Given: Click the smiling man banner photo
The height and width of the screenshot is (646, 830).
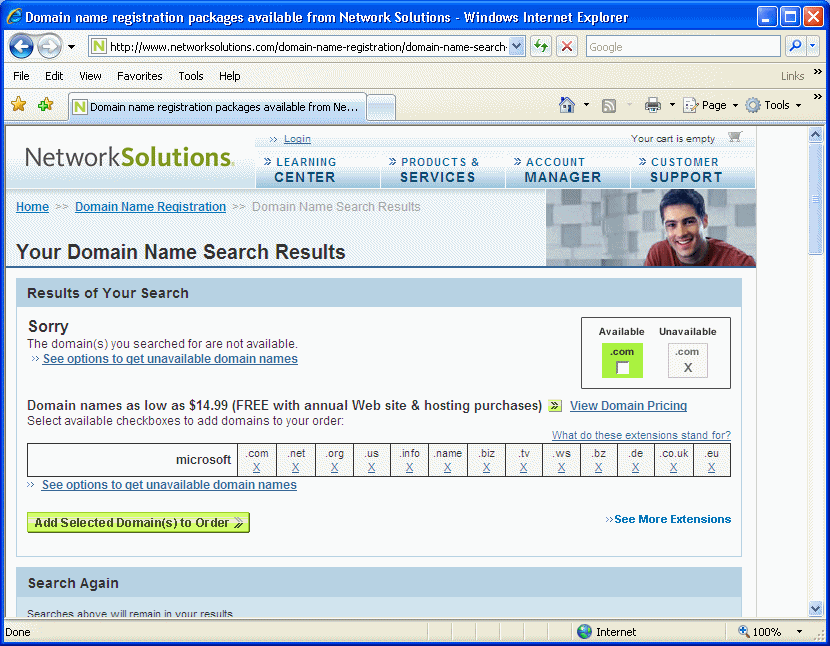Looking at the screenshot, I should (x=651, y=228).
